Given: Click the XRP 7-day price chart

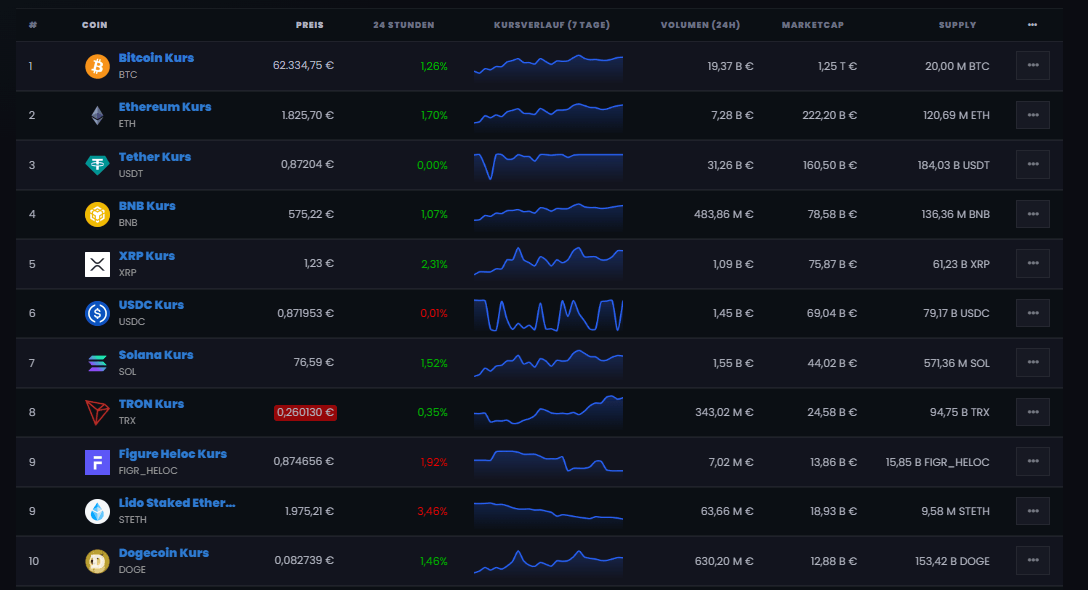Looking at the screenshot, I should pos(548,263).
